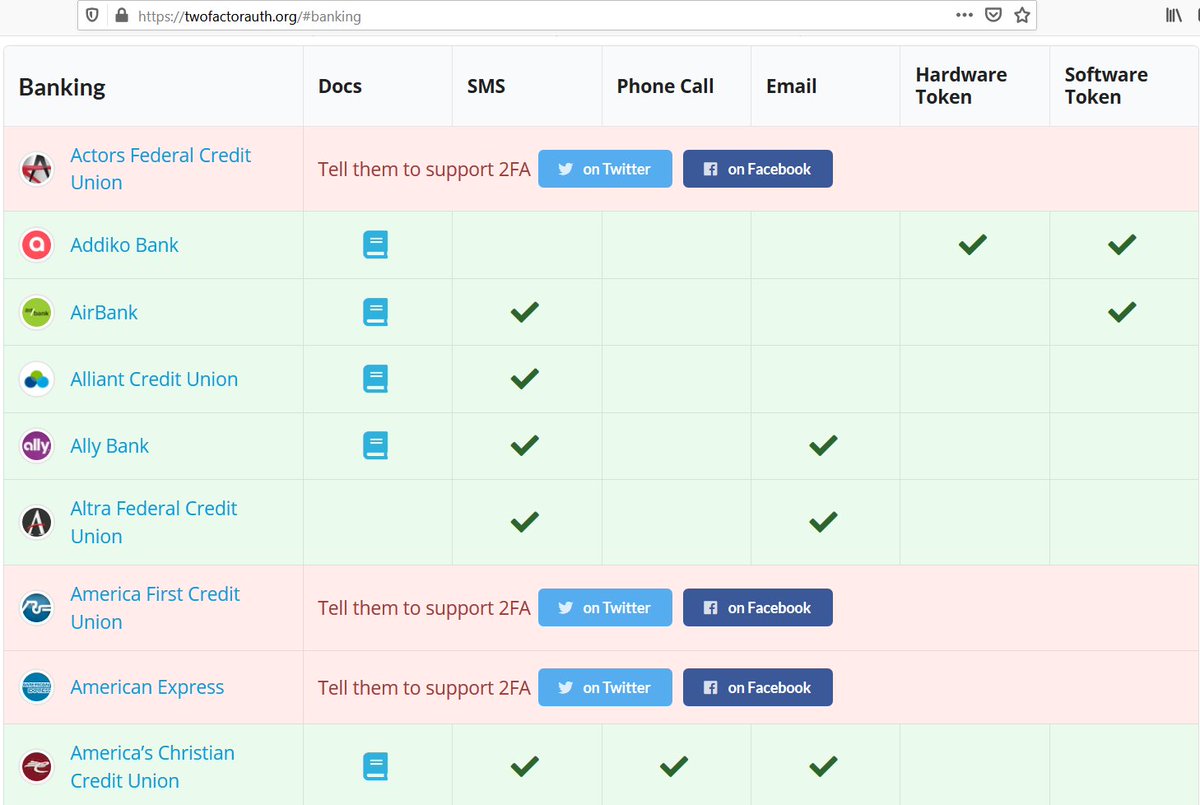Screen dimensions: 1200x805
Task: Bookmark this page with star icon
Action: (1021, 16)
